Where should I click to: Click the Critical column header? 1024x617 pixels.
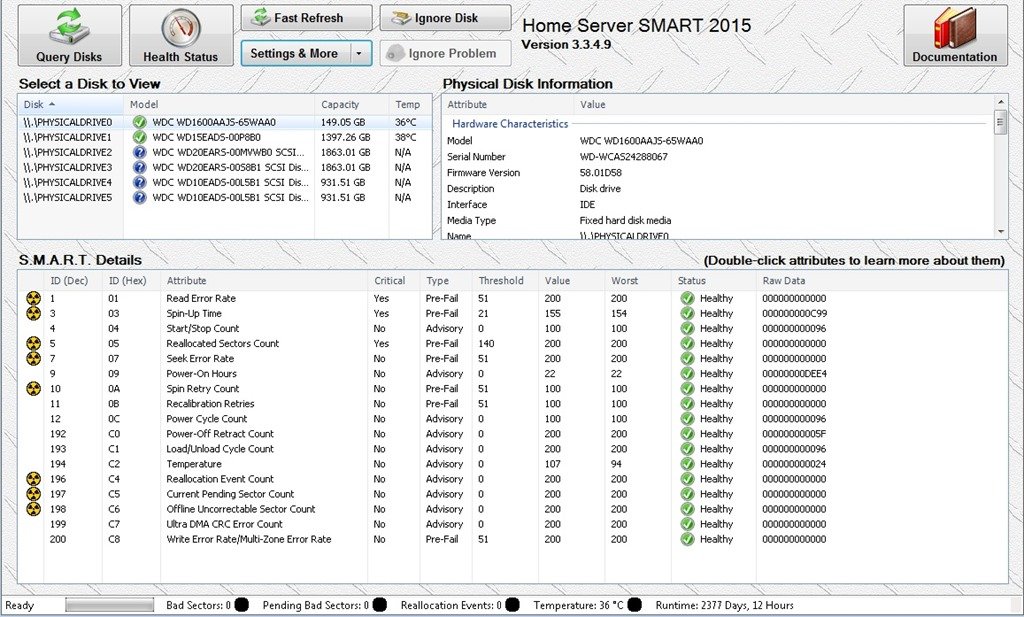pyautogui.click(x=394, y=281)
